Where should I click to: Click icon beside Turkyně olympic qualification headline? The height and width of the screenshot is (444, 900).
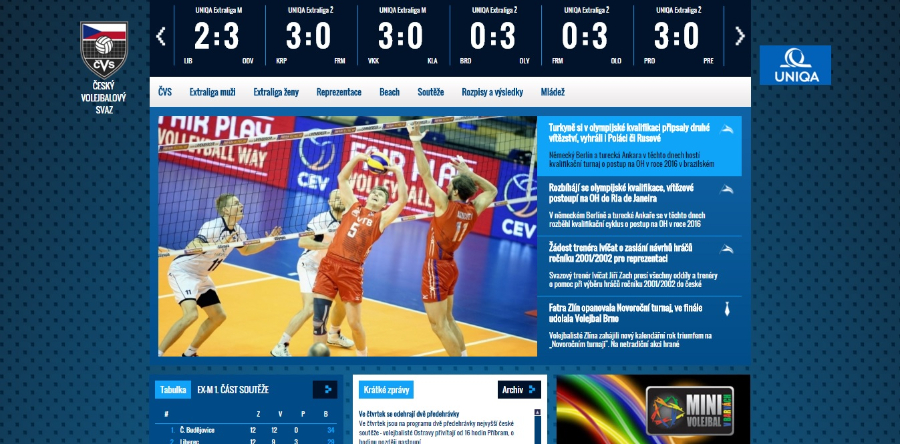729,129
